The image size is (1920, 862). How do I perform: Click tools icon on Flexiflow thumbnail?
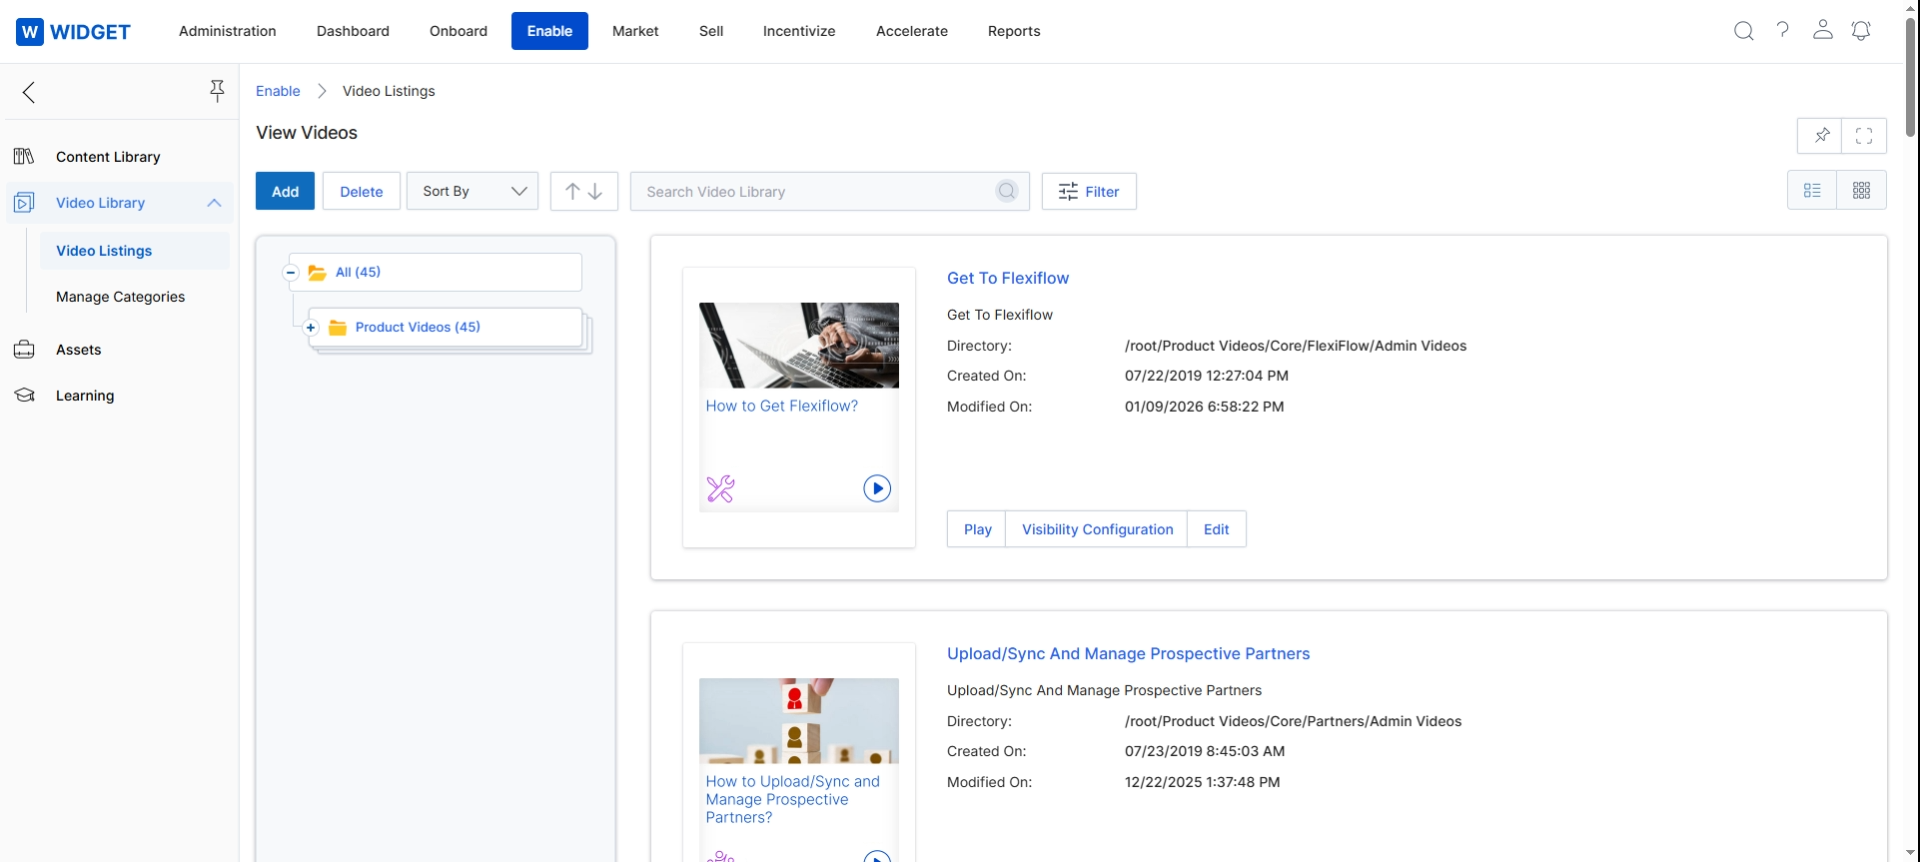point(720,488)
